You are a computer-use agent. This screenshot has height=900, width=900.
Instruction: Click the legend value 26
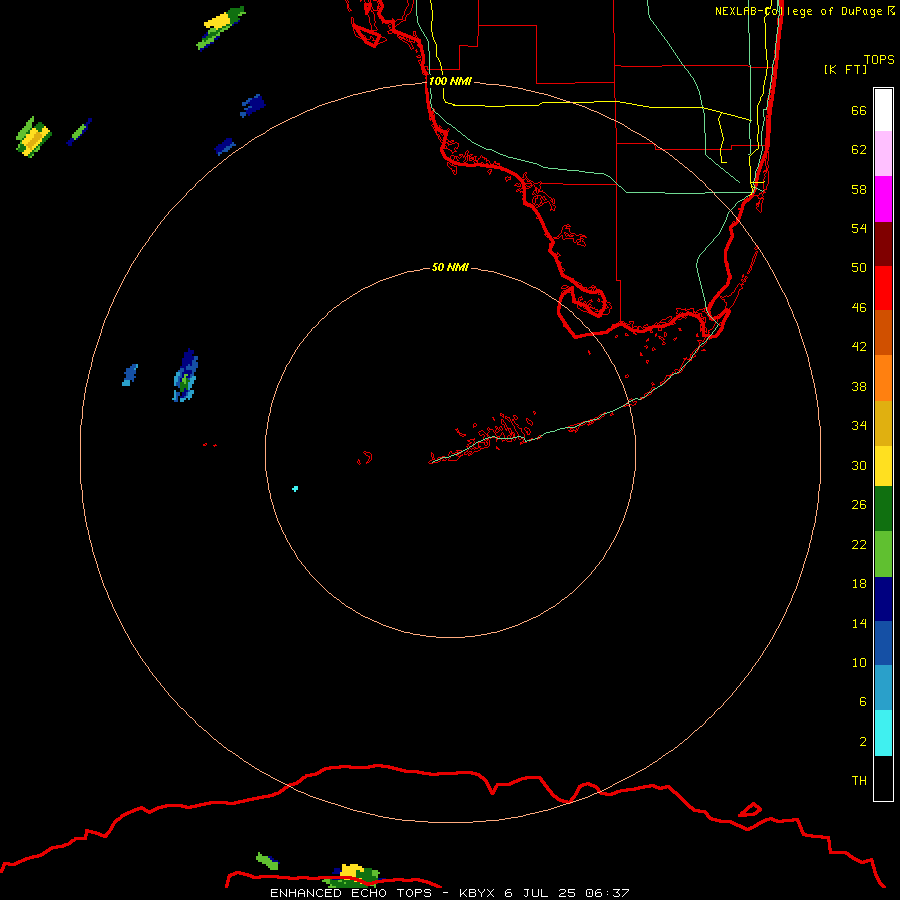coord(859,505)
